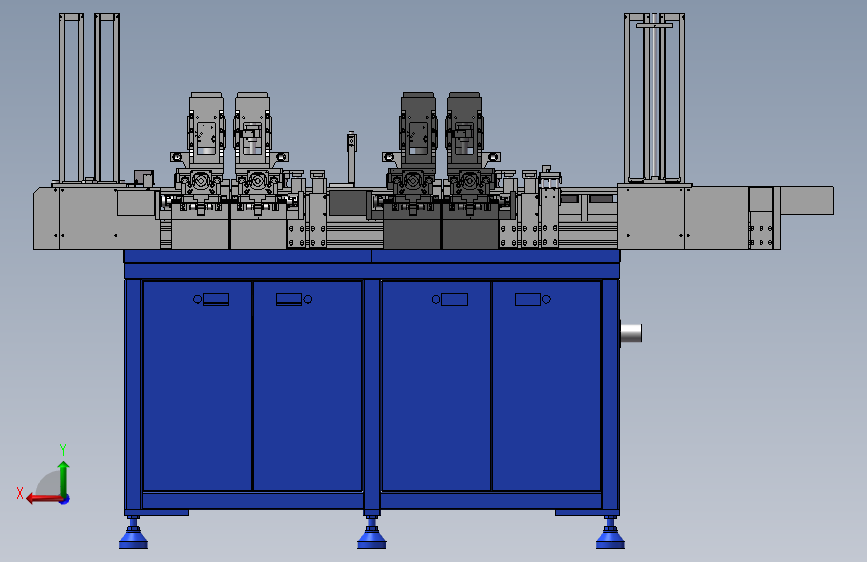Select the left dark-gray motor head
The image size is (867, 562).
(419, 130)
